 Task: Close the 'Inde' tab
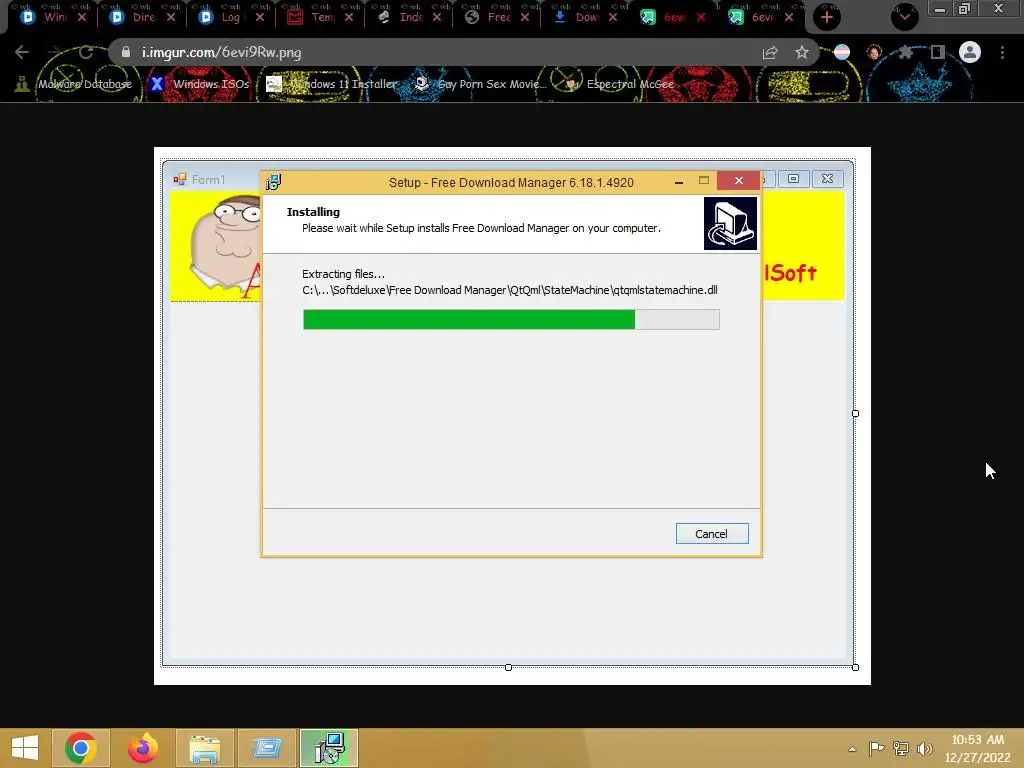437,17
